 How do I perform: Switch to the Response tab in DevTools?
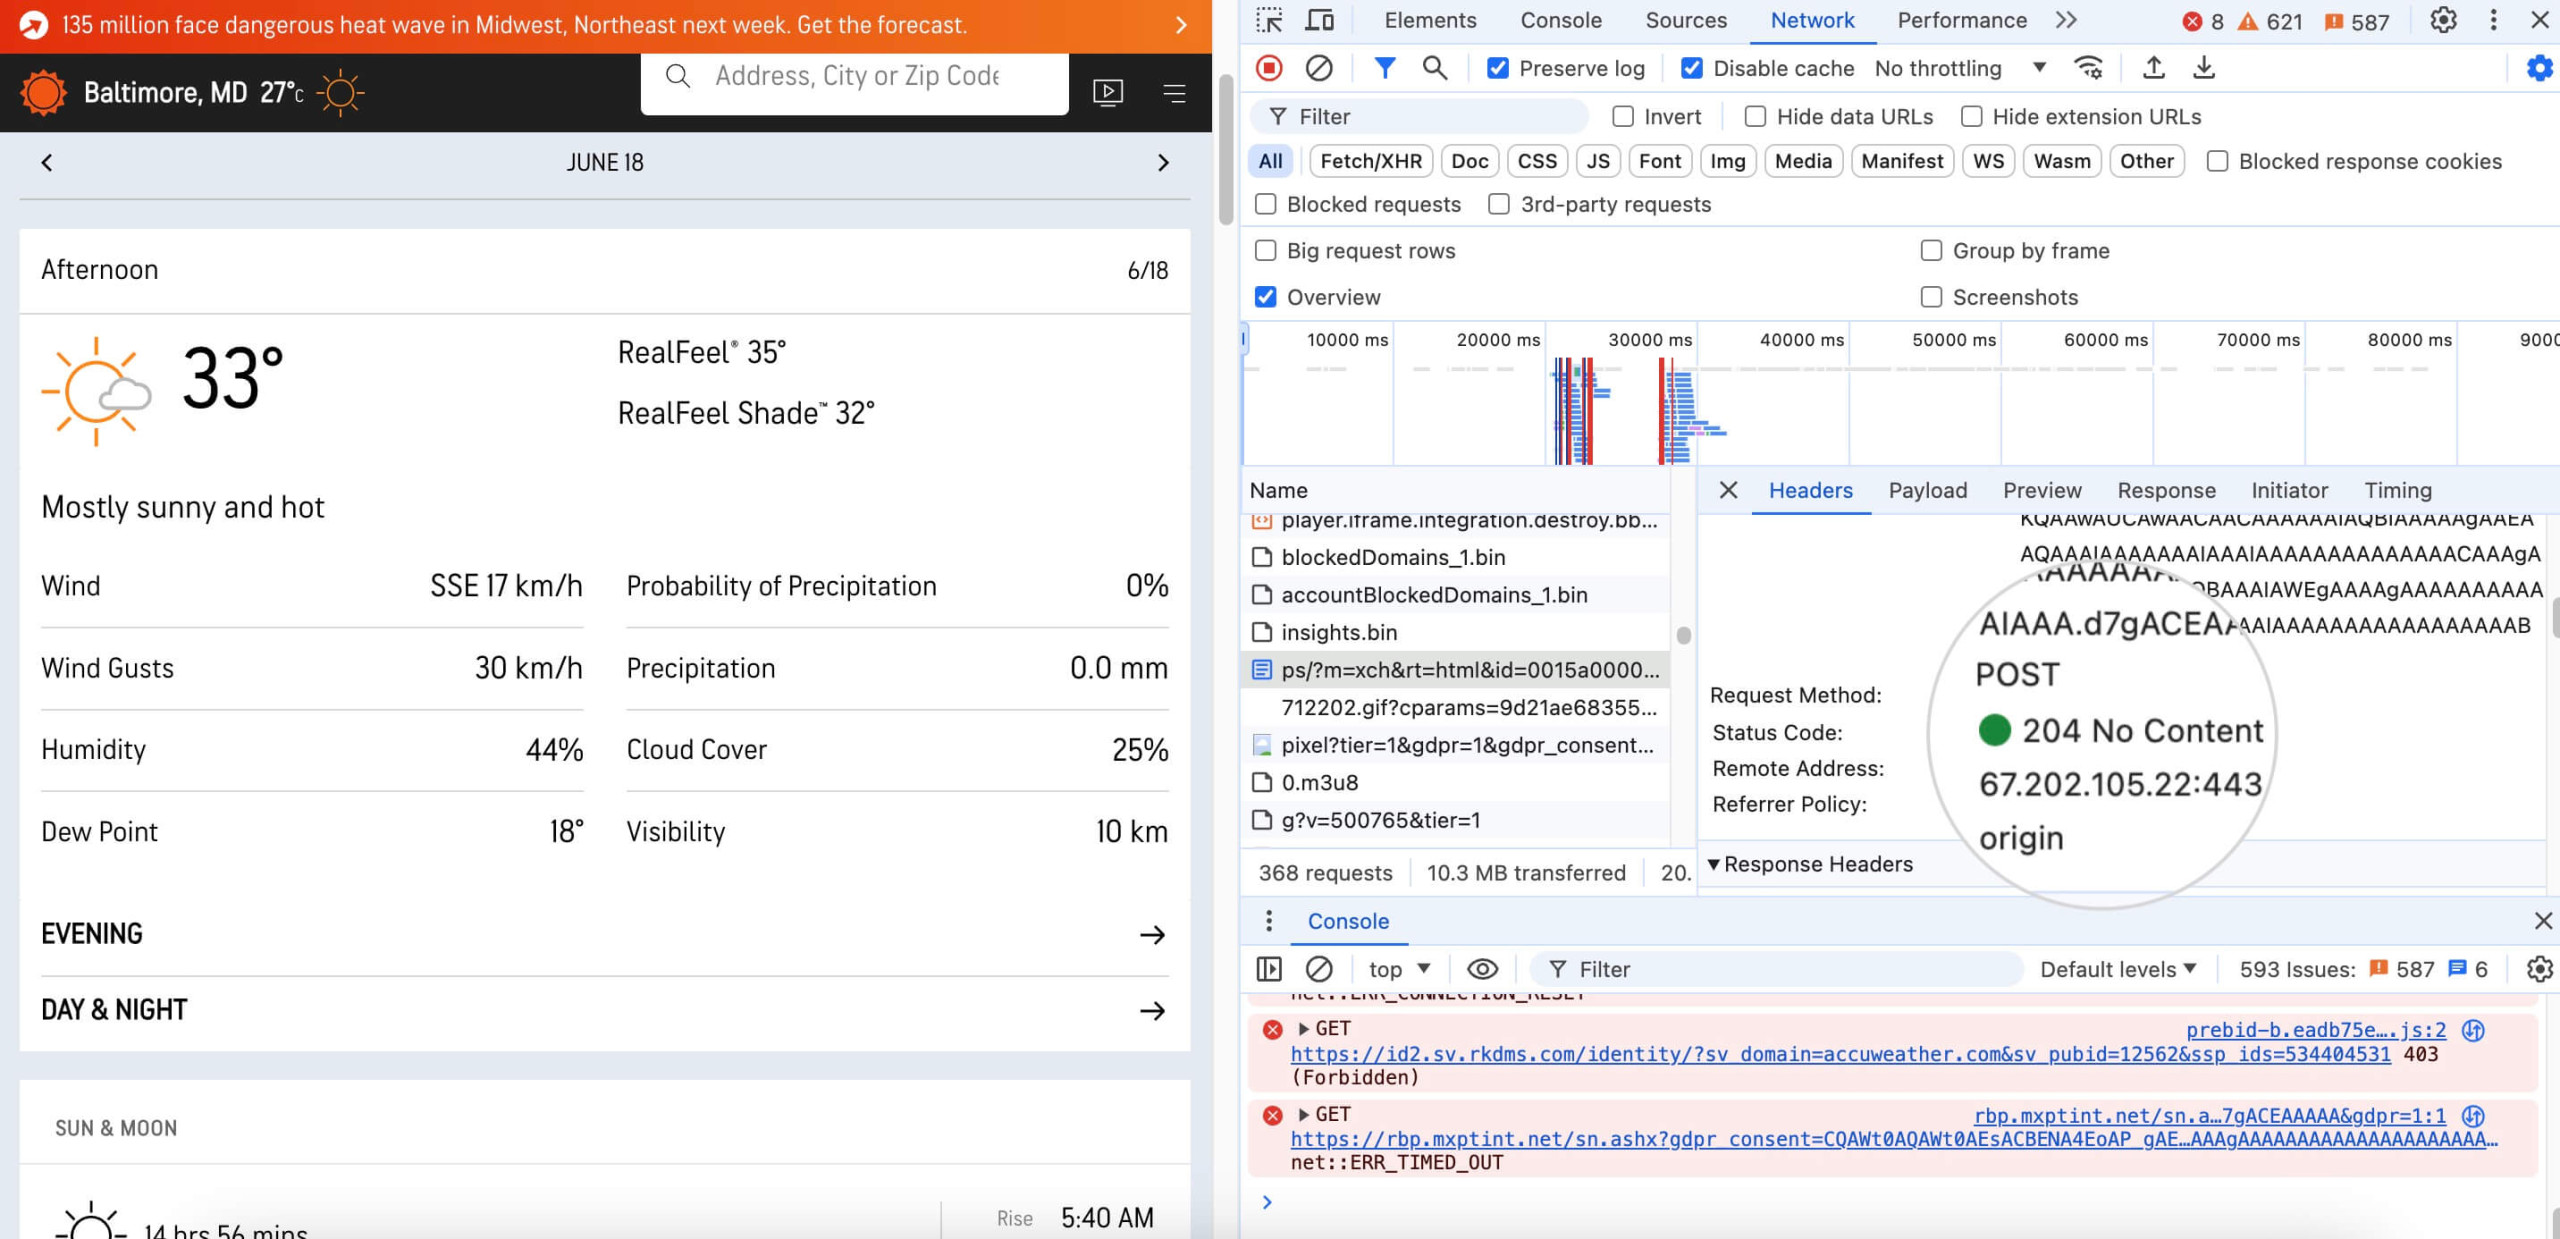pyautogui.click(x=2167, y=490)
